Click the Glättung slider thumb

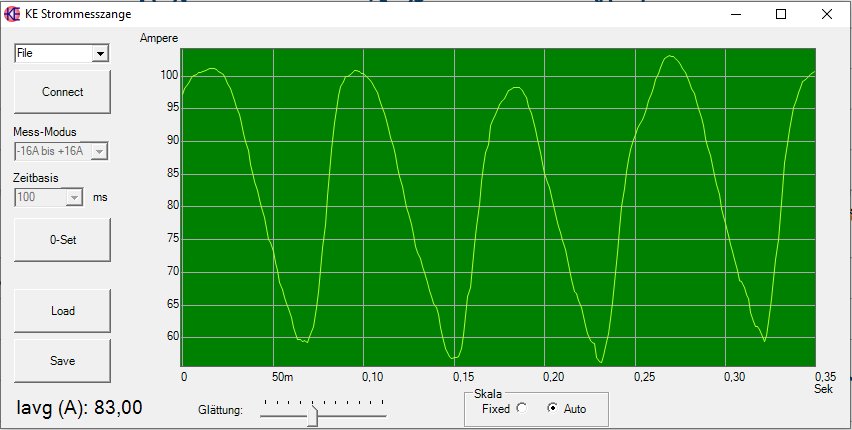(312, 416)
